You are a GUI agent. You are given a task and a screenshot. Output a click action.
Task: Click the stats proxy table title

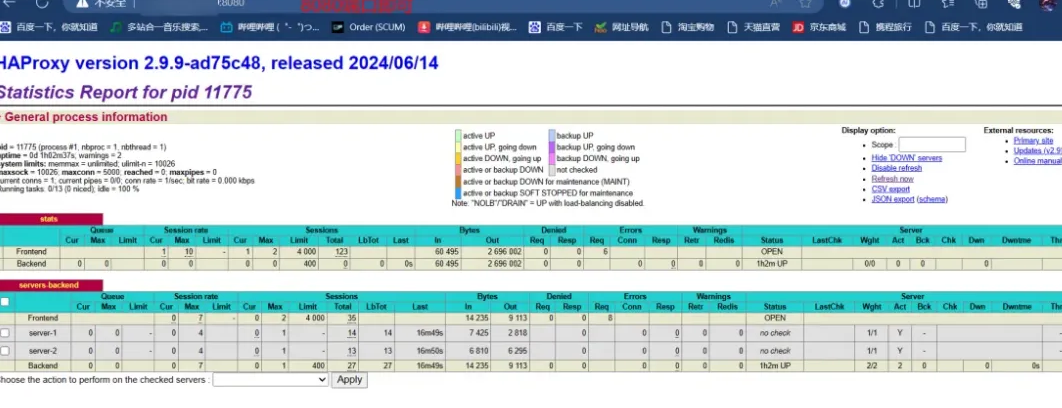(x=49, y=220)
